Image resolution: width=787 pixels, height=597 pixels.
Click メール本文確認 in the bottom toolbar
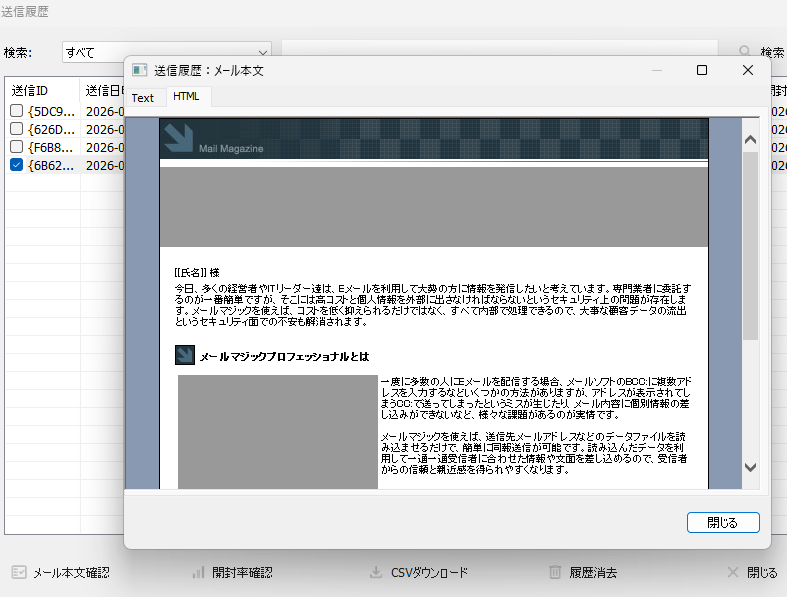point(60,572)
